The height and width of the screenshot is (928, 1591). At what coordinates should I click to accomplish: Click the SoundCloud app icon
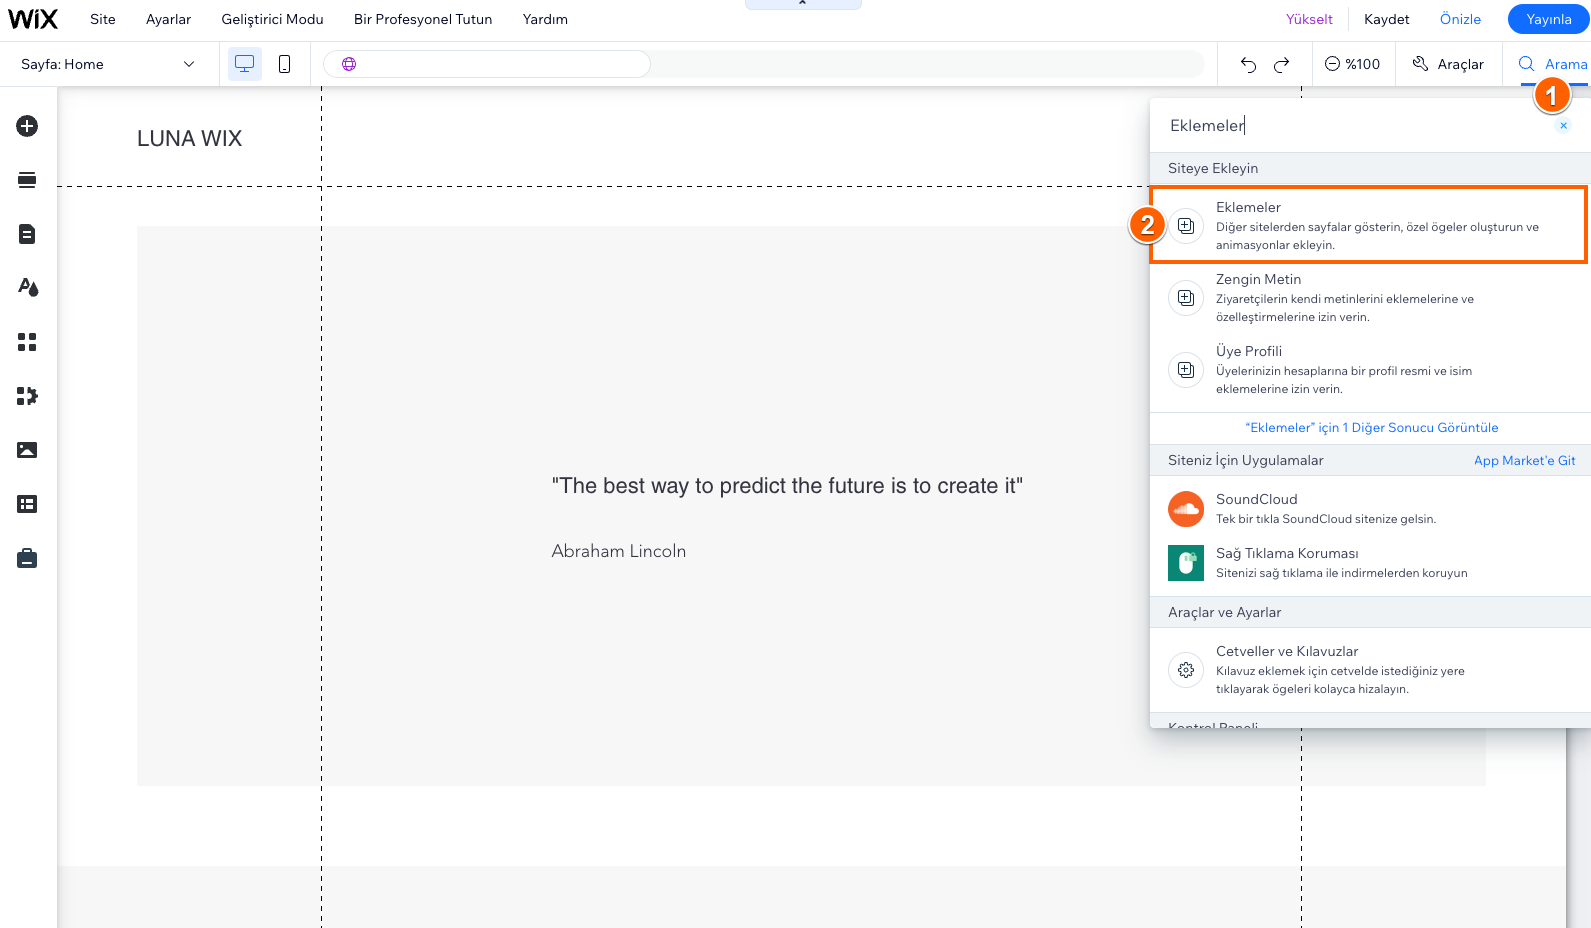1186,509
